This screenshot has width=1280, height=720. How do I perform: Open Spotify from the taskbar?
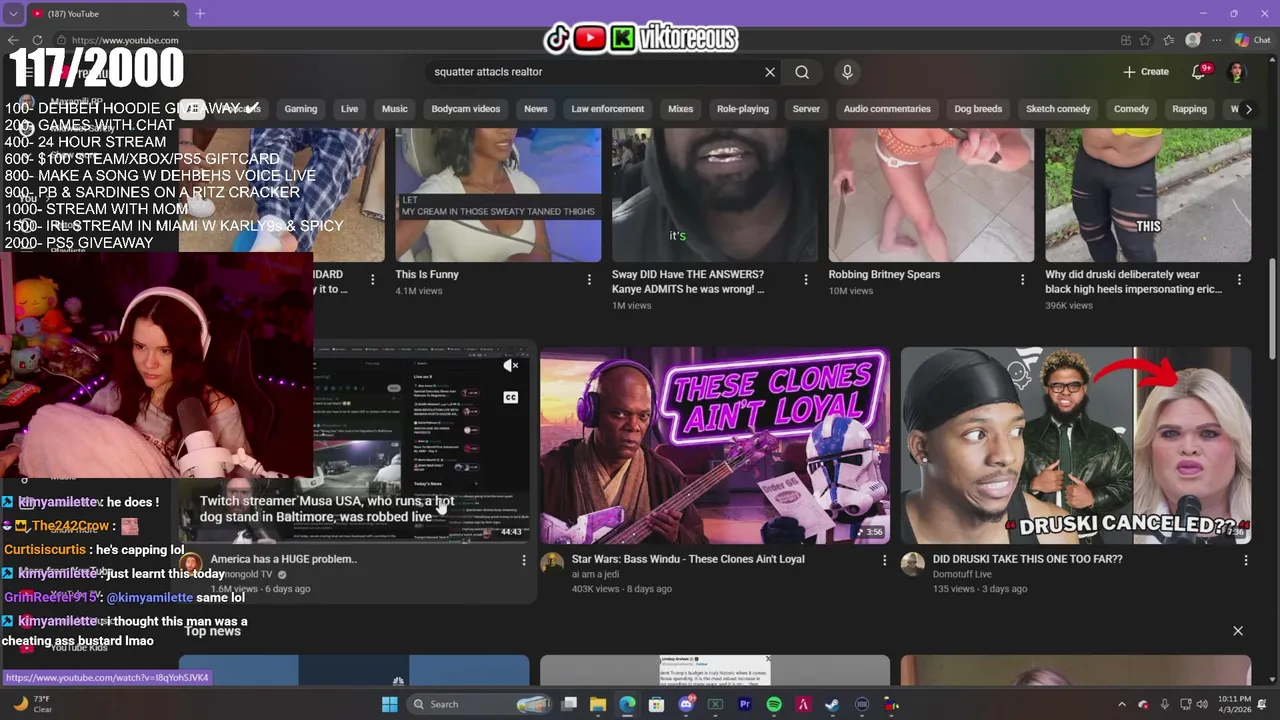click(x=774, y=704)
